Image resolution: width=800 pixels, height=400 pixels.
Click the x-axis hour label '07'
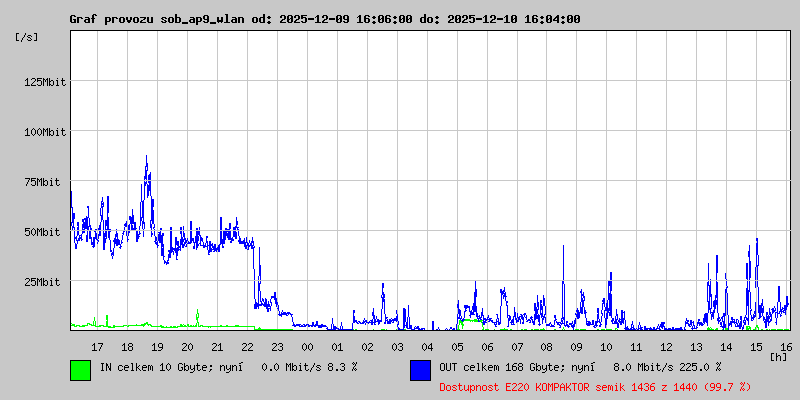(517, 347)
